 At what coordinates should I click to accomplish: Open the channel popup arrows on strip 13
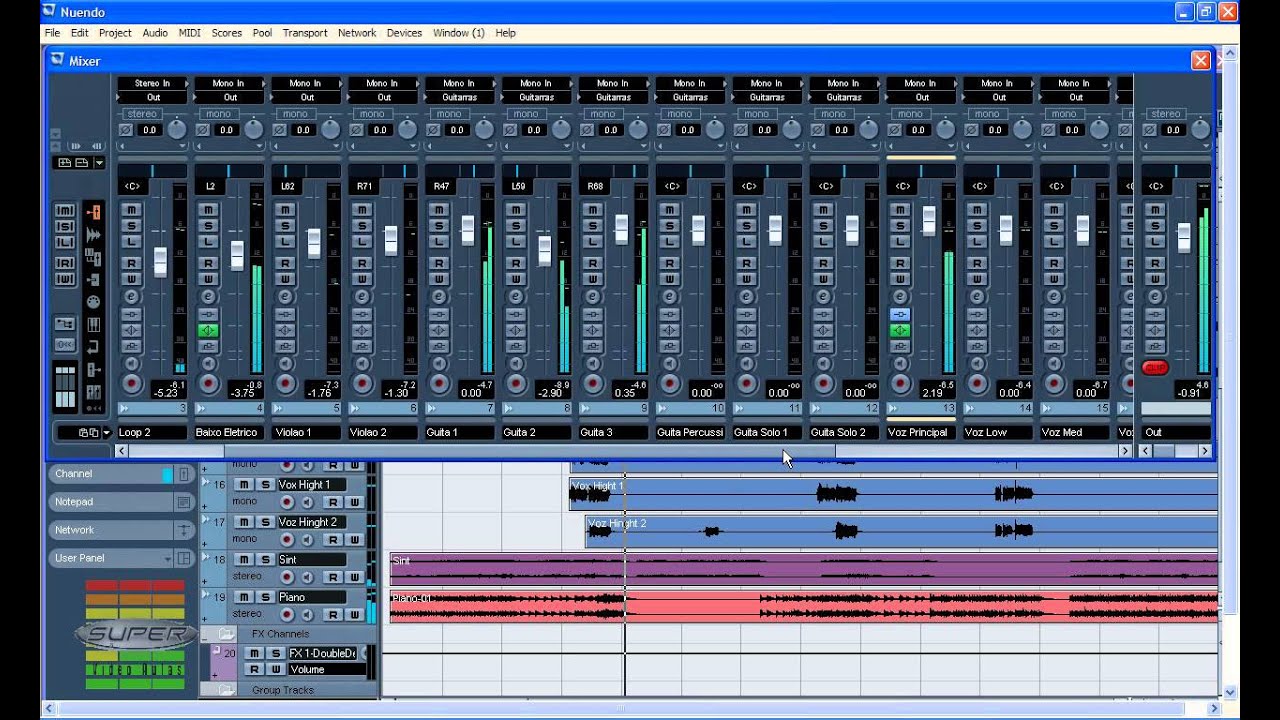pos(893,408)
